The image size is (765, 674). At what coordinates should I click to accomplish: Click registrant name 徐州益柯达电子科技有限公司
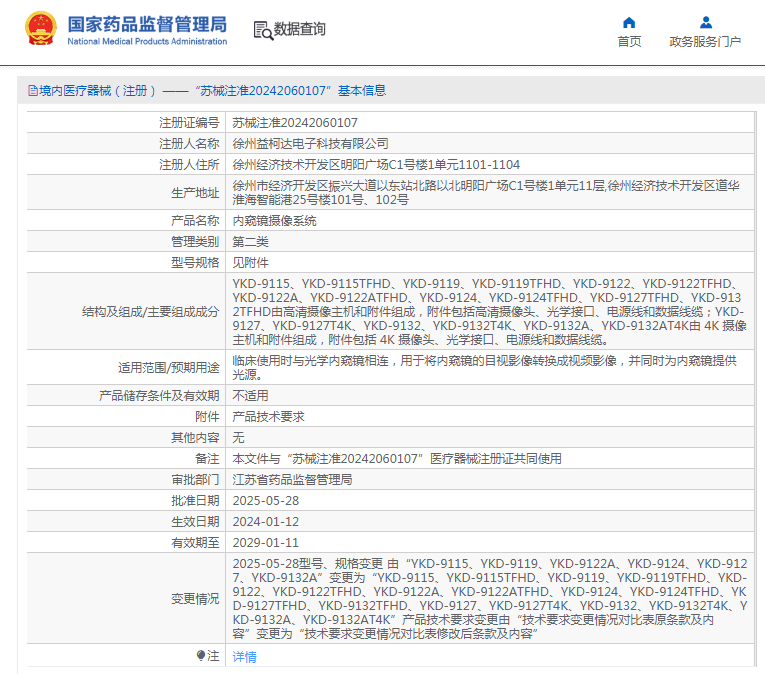[310, 143]
